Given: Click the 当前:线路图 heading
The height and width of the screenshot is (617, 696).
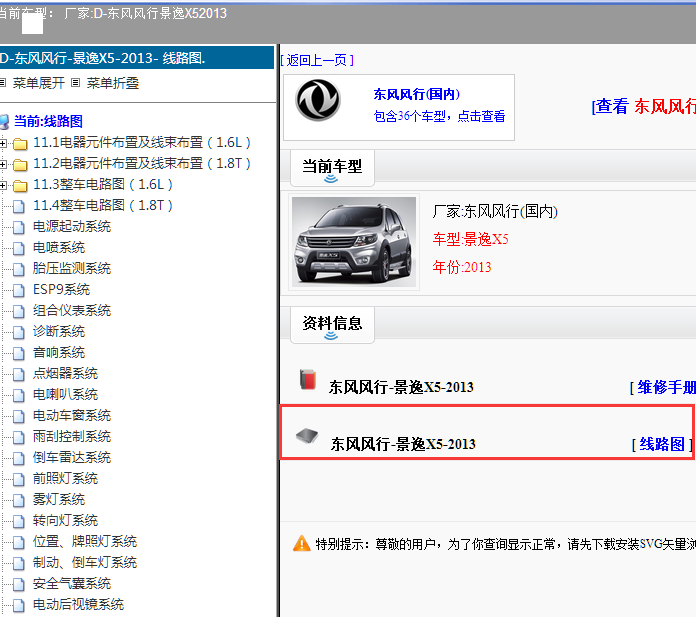Looking at the screenshot, I should coord(48,121).
